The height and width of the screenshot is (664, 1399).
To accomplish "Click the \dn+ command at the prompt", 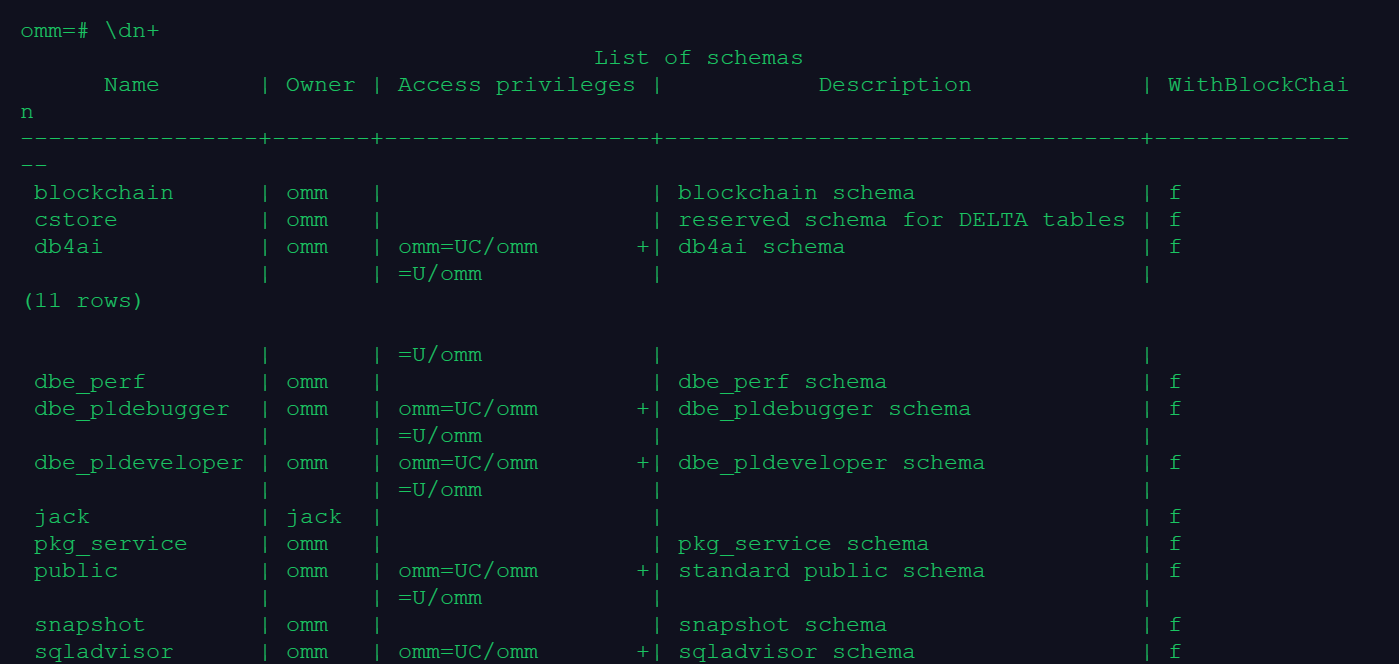I will point(131,31).
